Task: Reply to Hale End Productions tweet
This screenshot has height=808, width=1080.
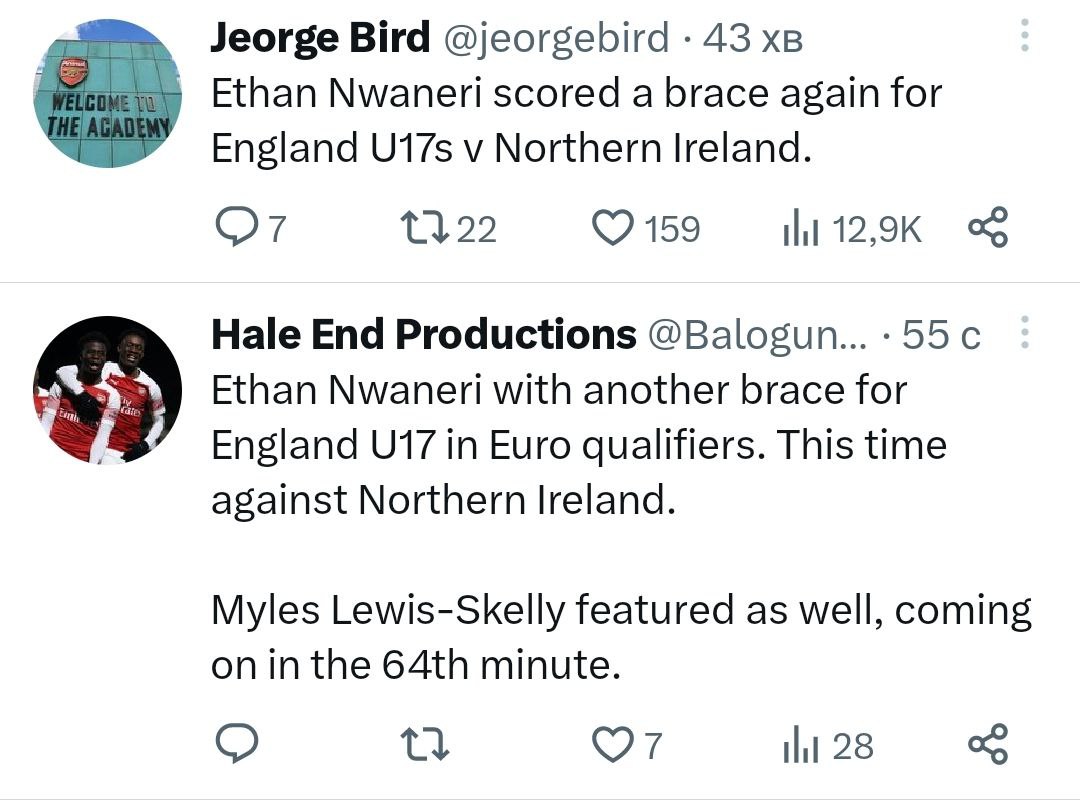Action: 238,745
